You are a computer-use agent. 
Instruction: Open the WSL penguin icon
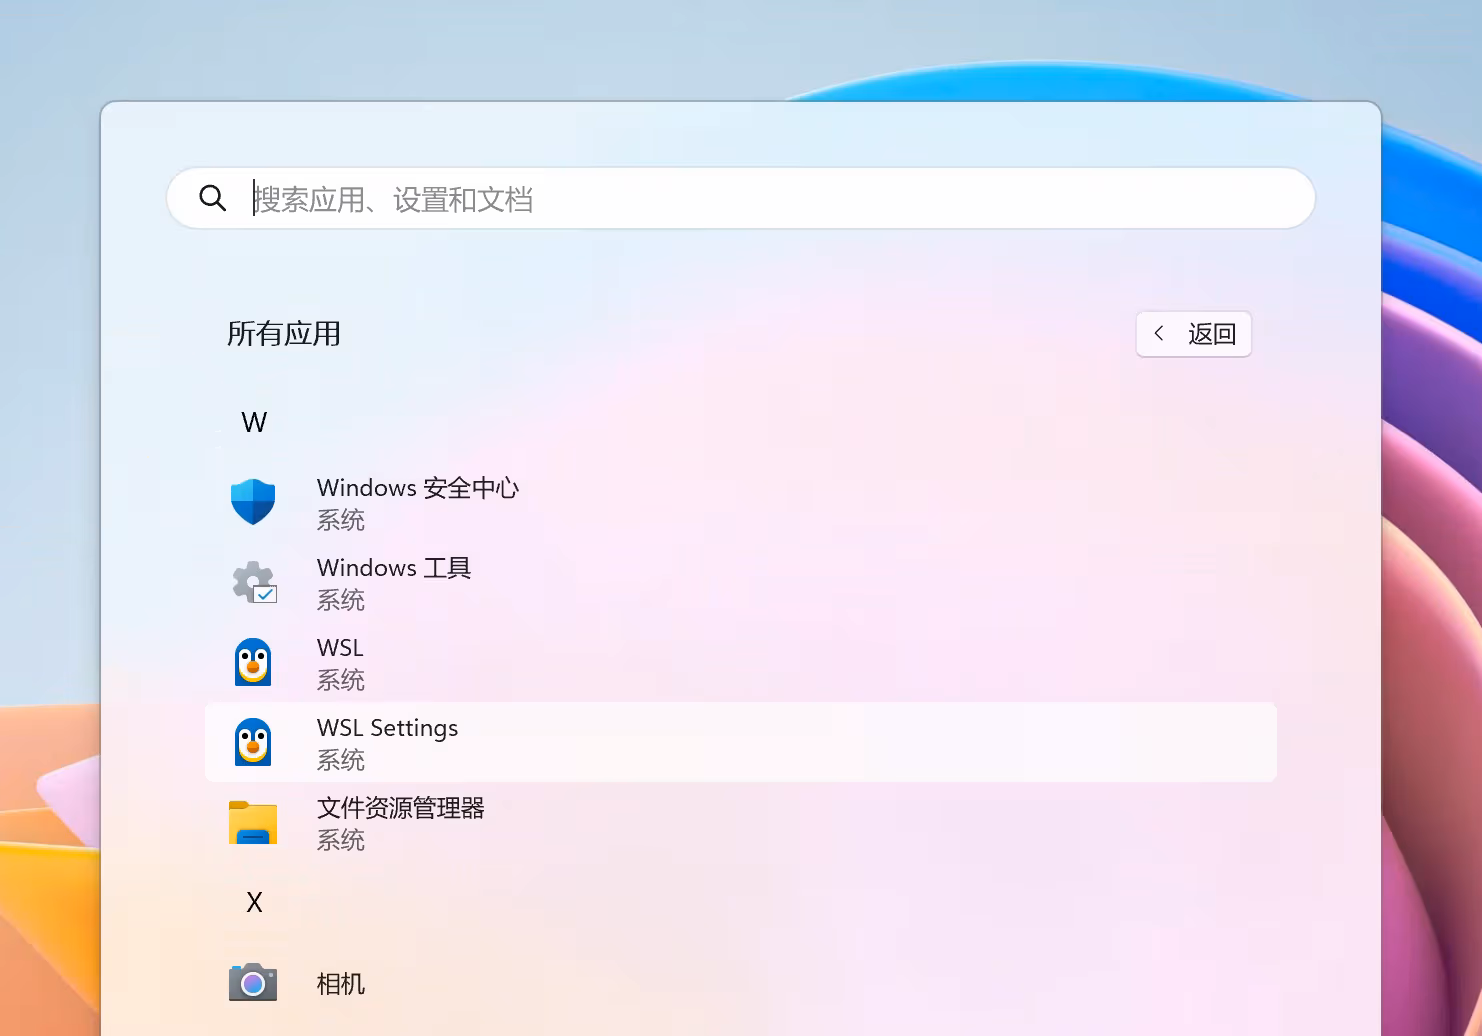click(x=253, y=662)
